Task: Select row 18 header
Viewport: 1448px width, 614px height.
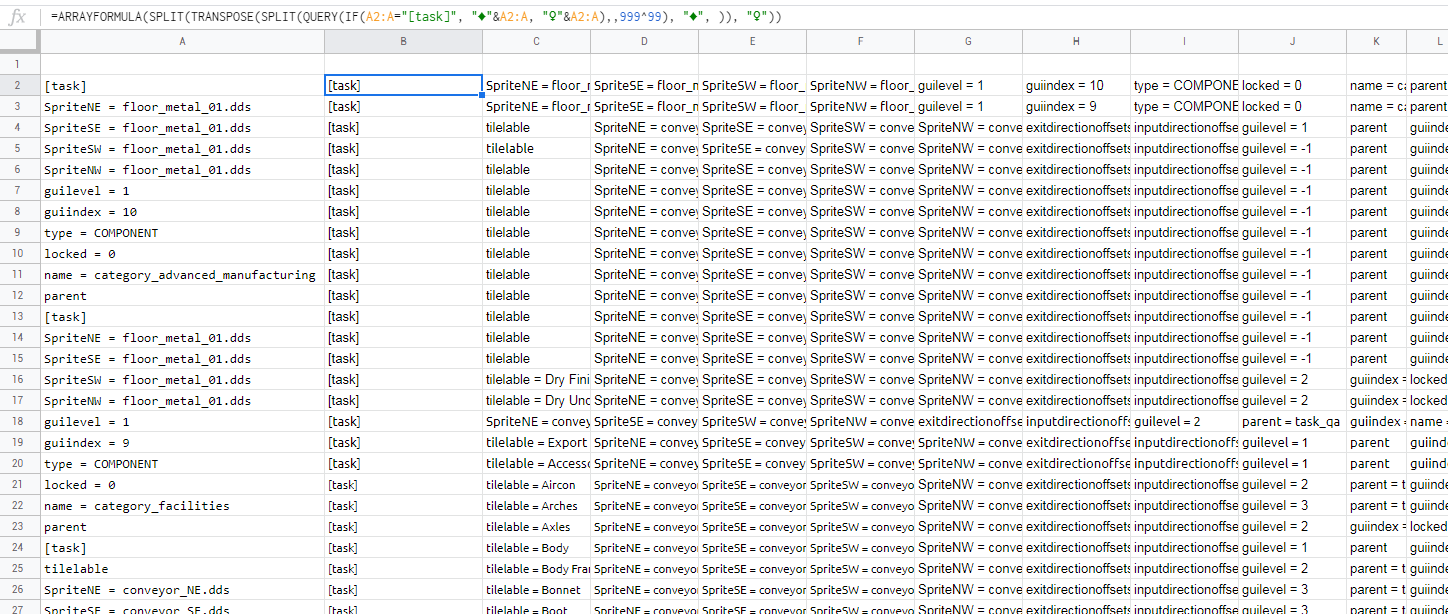Action: click(x=20, y=421)
